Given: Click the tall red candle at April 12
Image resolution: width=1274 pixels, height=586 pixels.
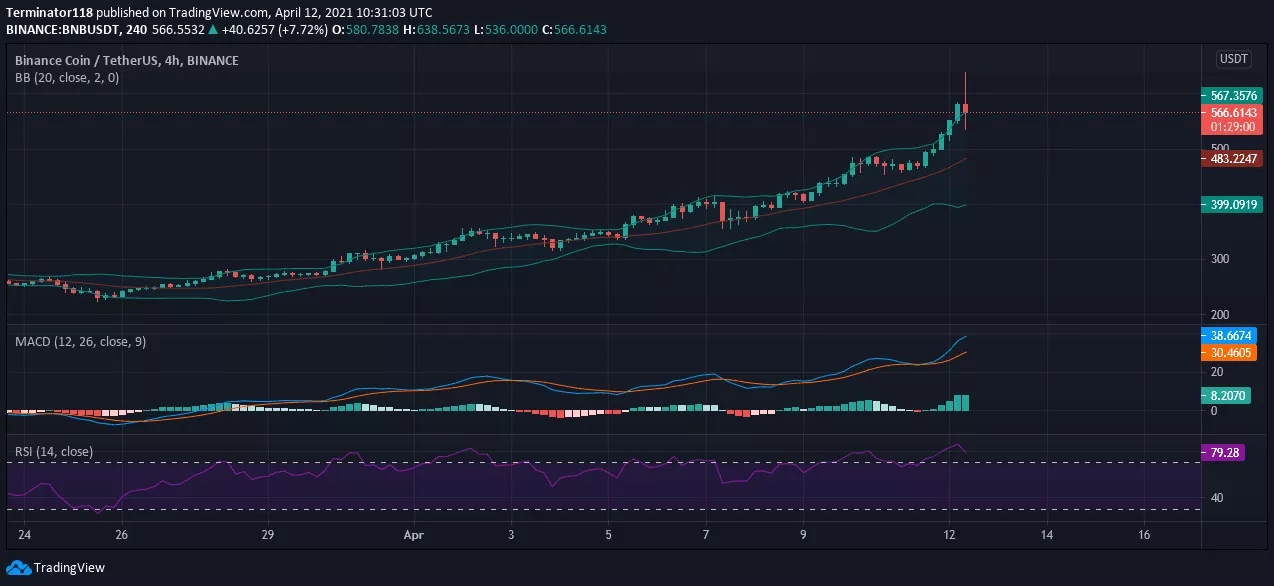Looking at the screenshot, I should (965, 103).
